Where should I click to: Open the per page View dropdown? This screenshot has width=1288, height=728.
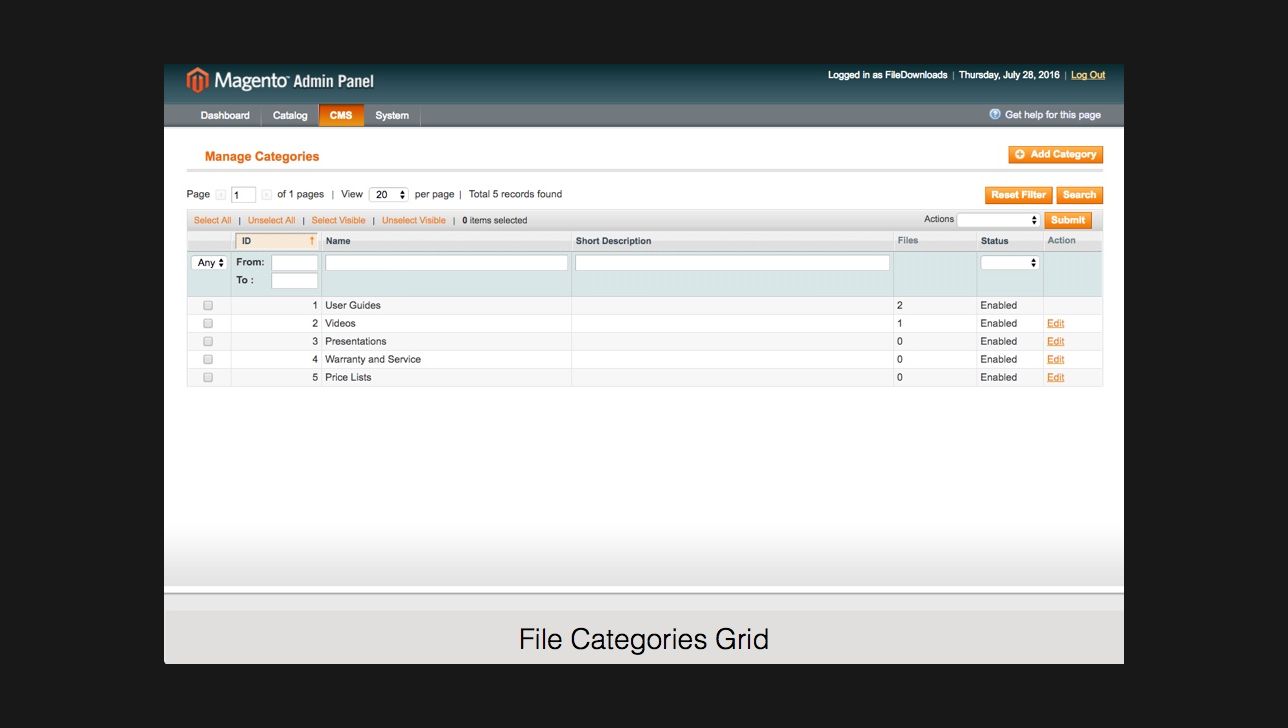[389, 195]
